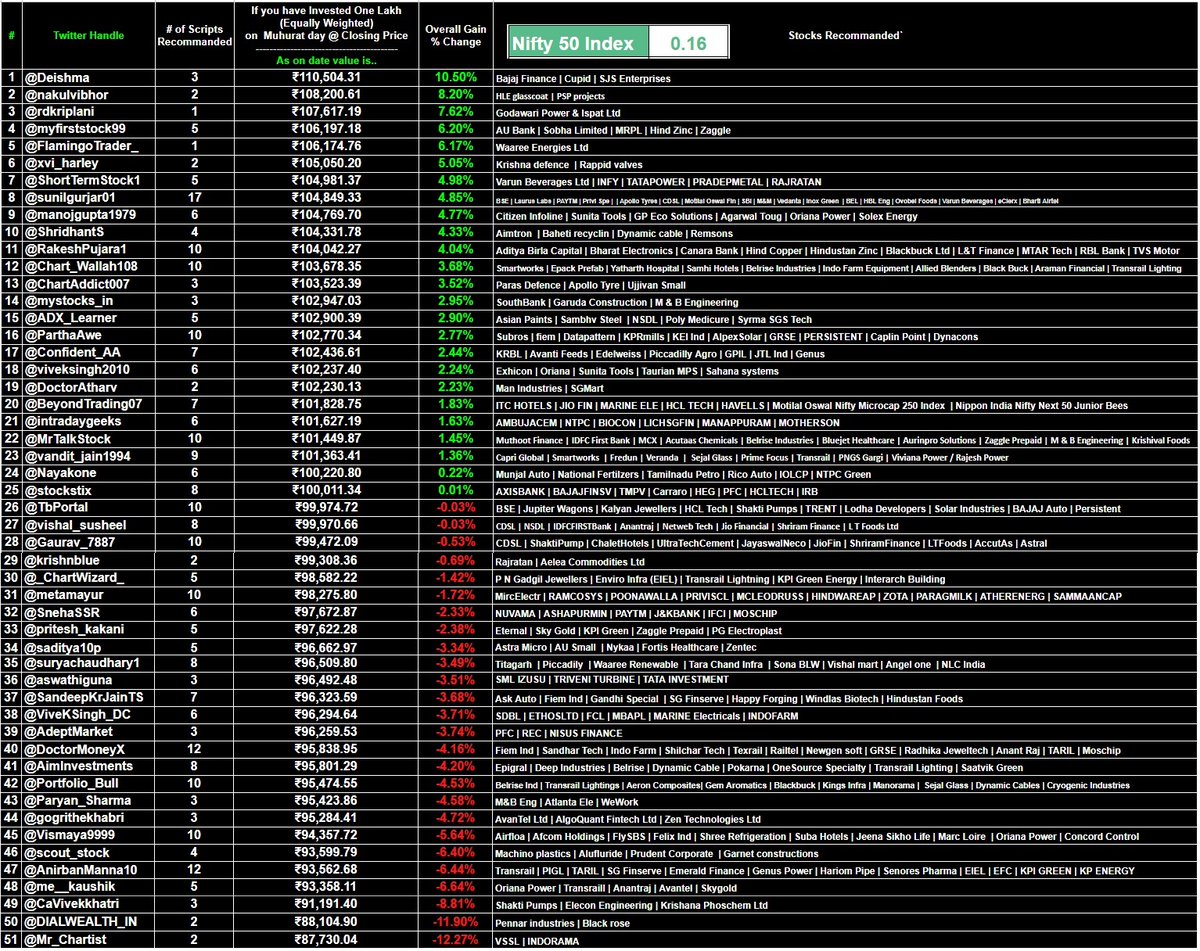Image resolution: width=1200 pixels, height=951 pixels.
Task: Select the @nakulvibhor handle cell
Action: 88,95
